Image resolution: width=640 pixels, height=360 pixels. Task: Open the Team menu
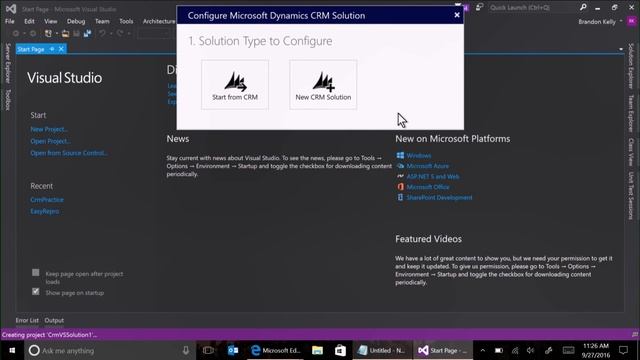point(102,21)
